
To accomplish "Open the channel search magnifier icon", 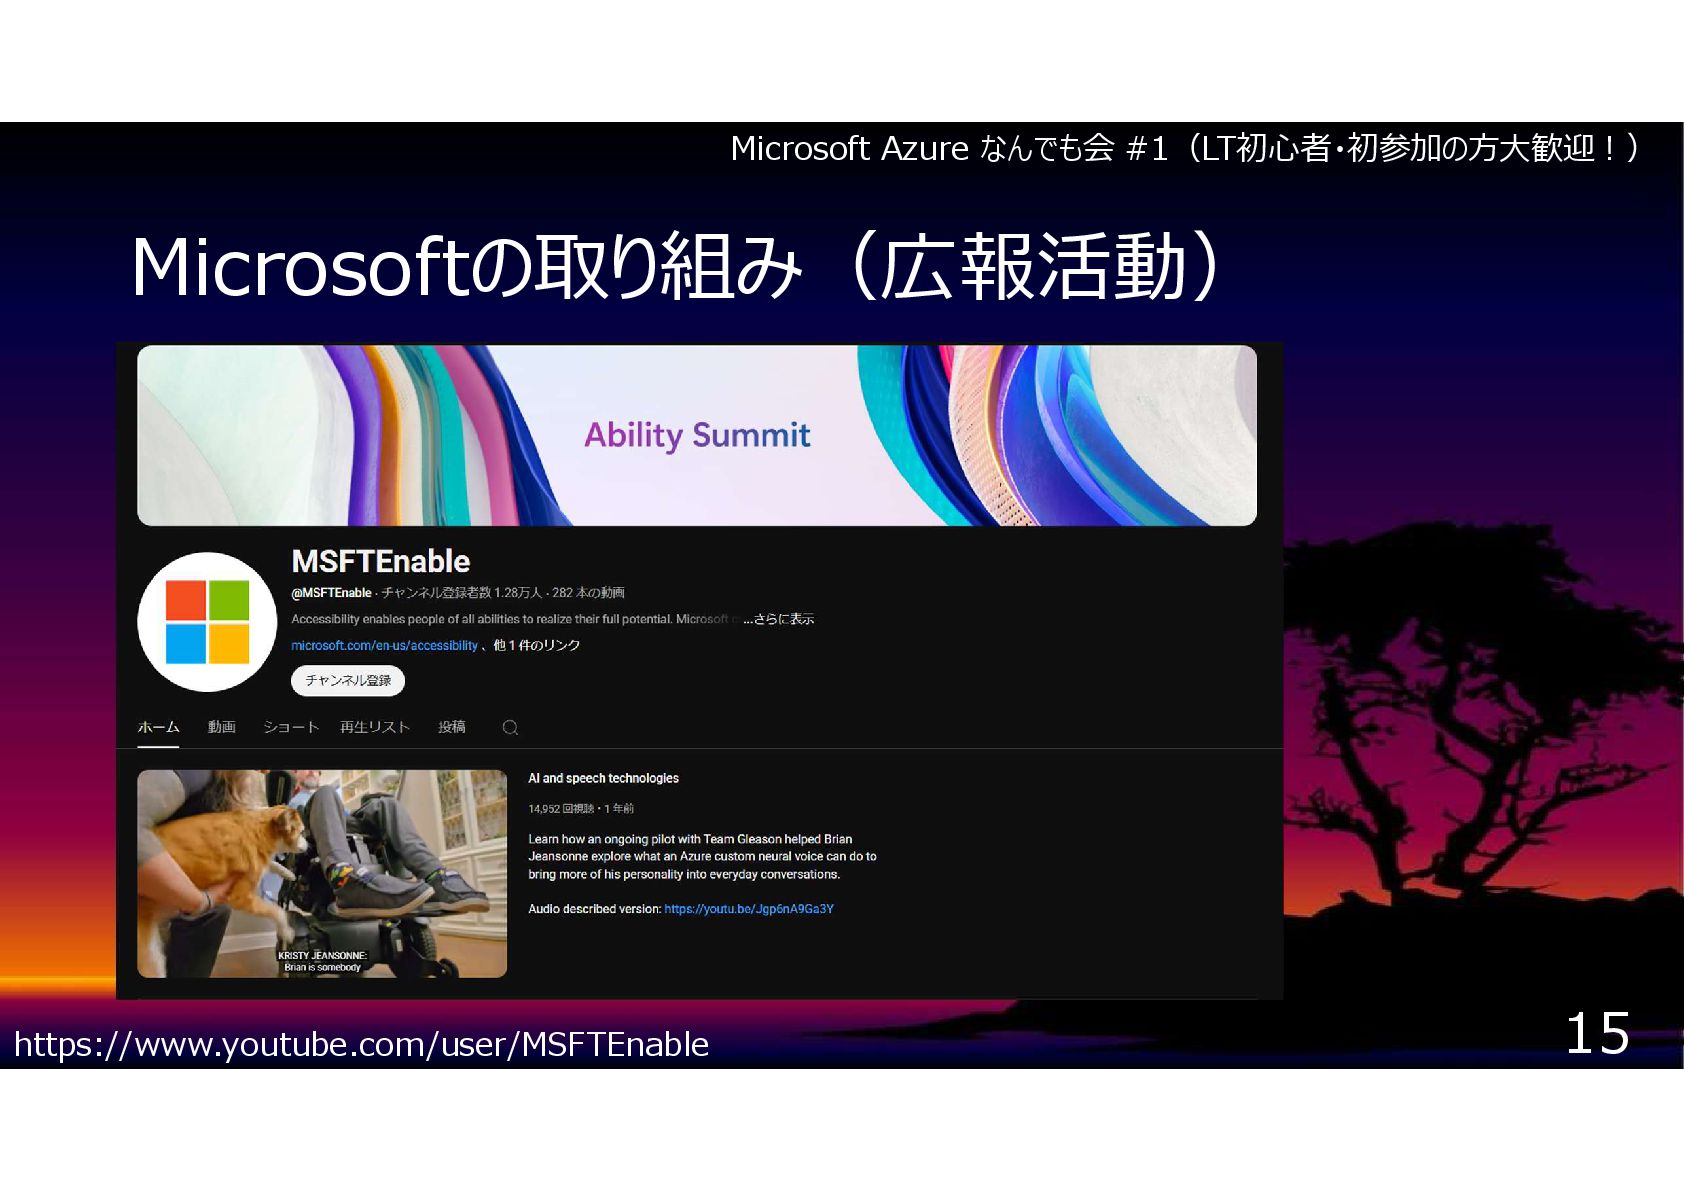I will (510, 727).
